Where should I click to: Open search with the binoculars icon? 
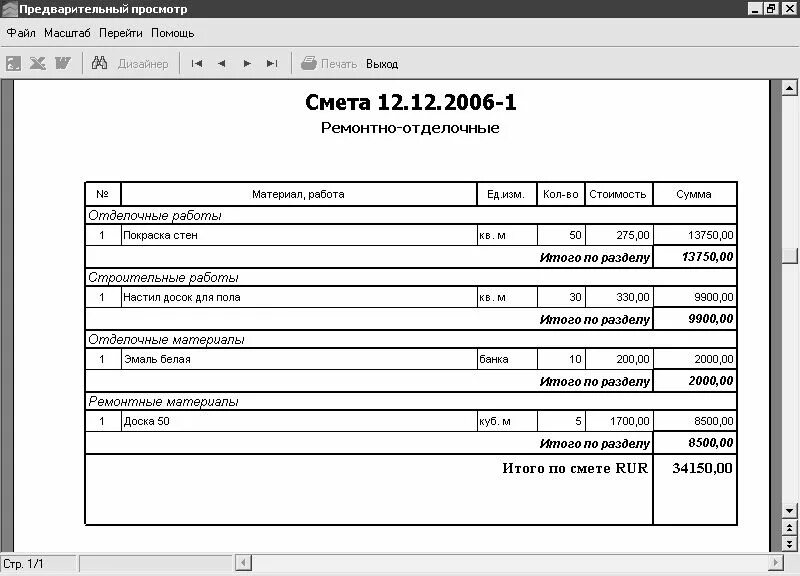point(99,63)
